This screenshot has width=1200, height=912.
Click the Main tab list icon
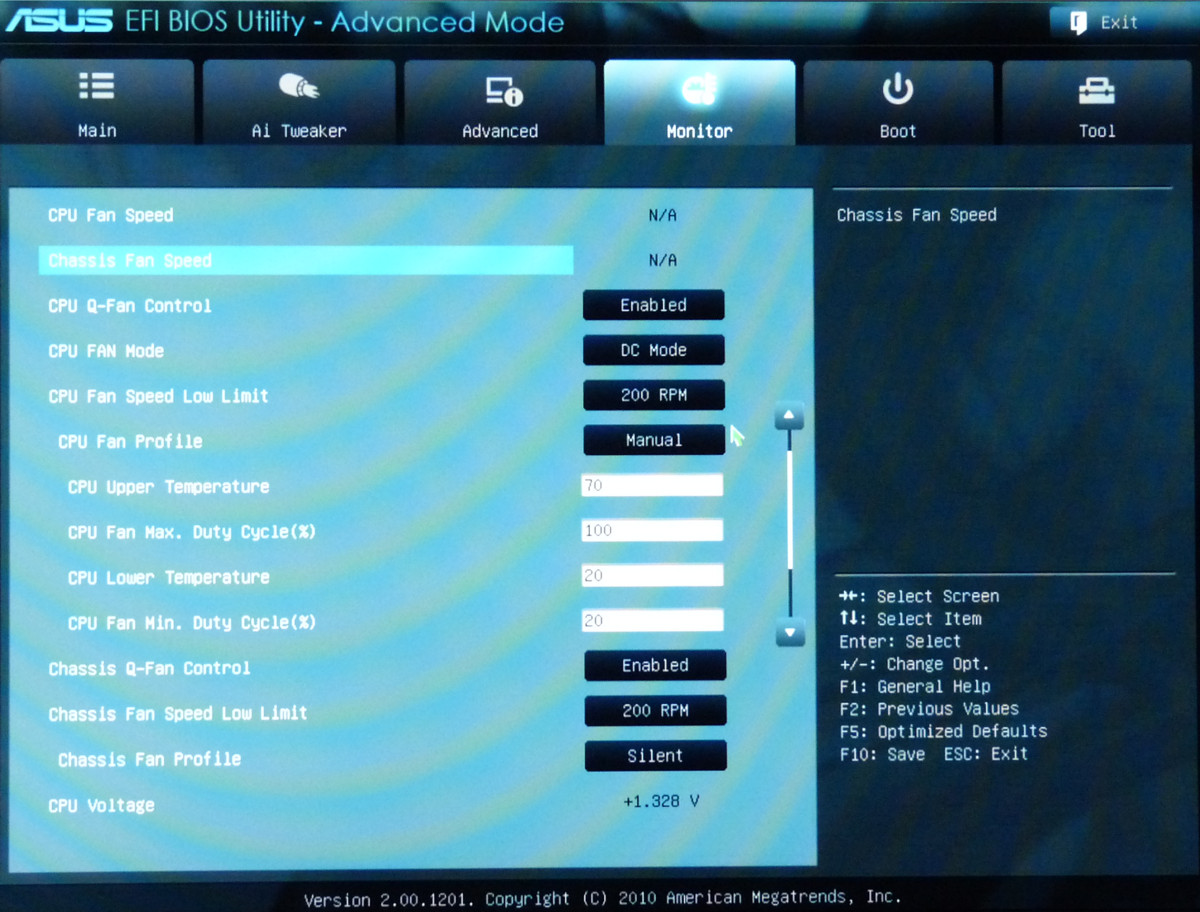point(97,87)
